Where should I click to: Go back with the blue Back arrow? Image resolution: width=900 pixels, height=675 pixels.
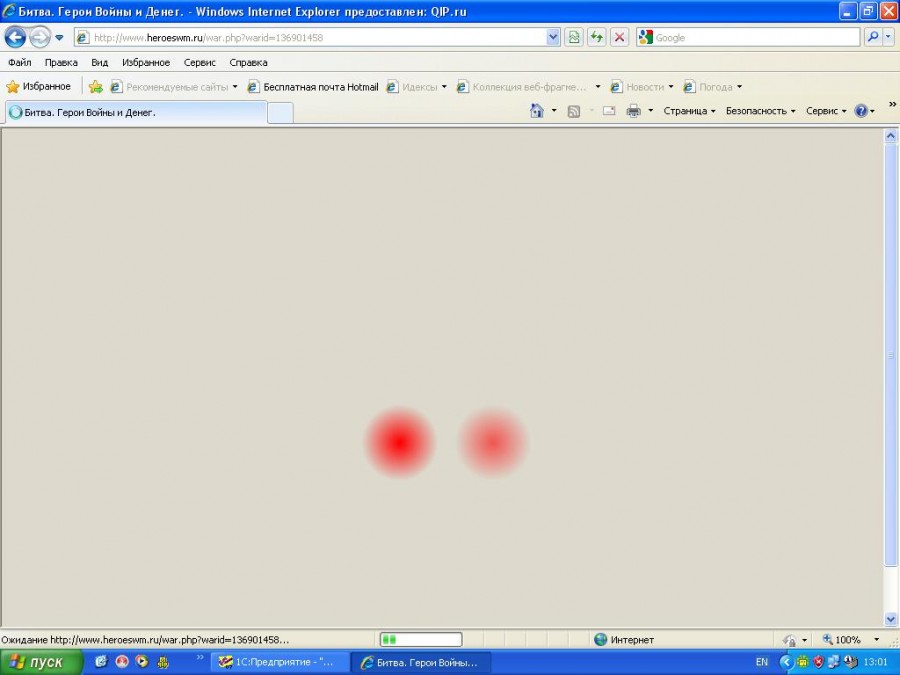[15, 38]
